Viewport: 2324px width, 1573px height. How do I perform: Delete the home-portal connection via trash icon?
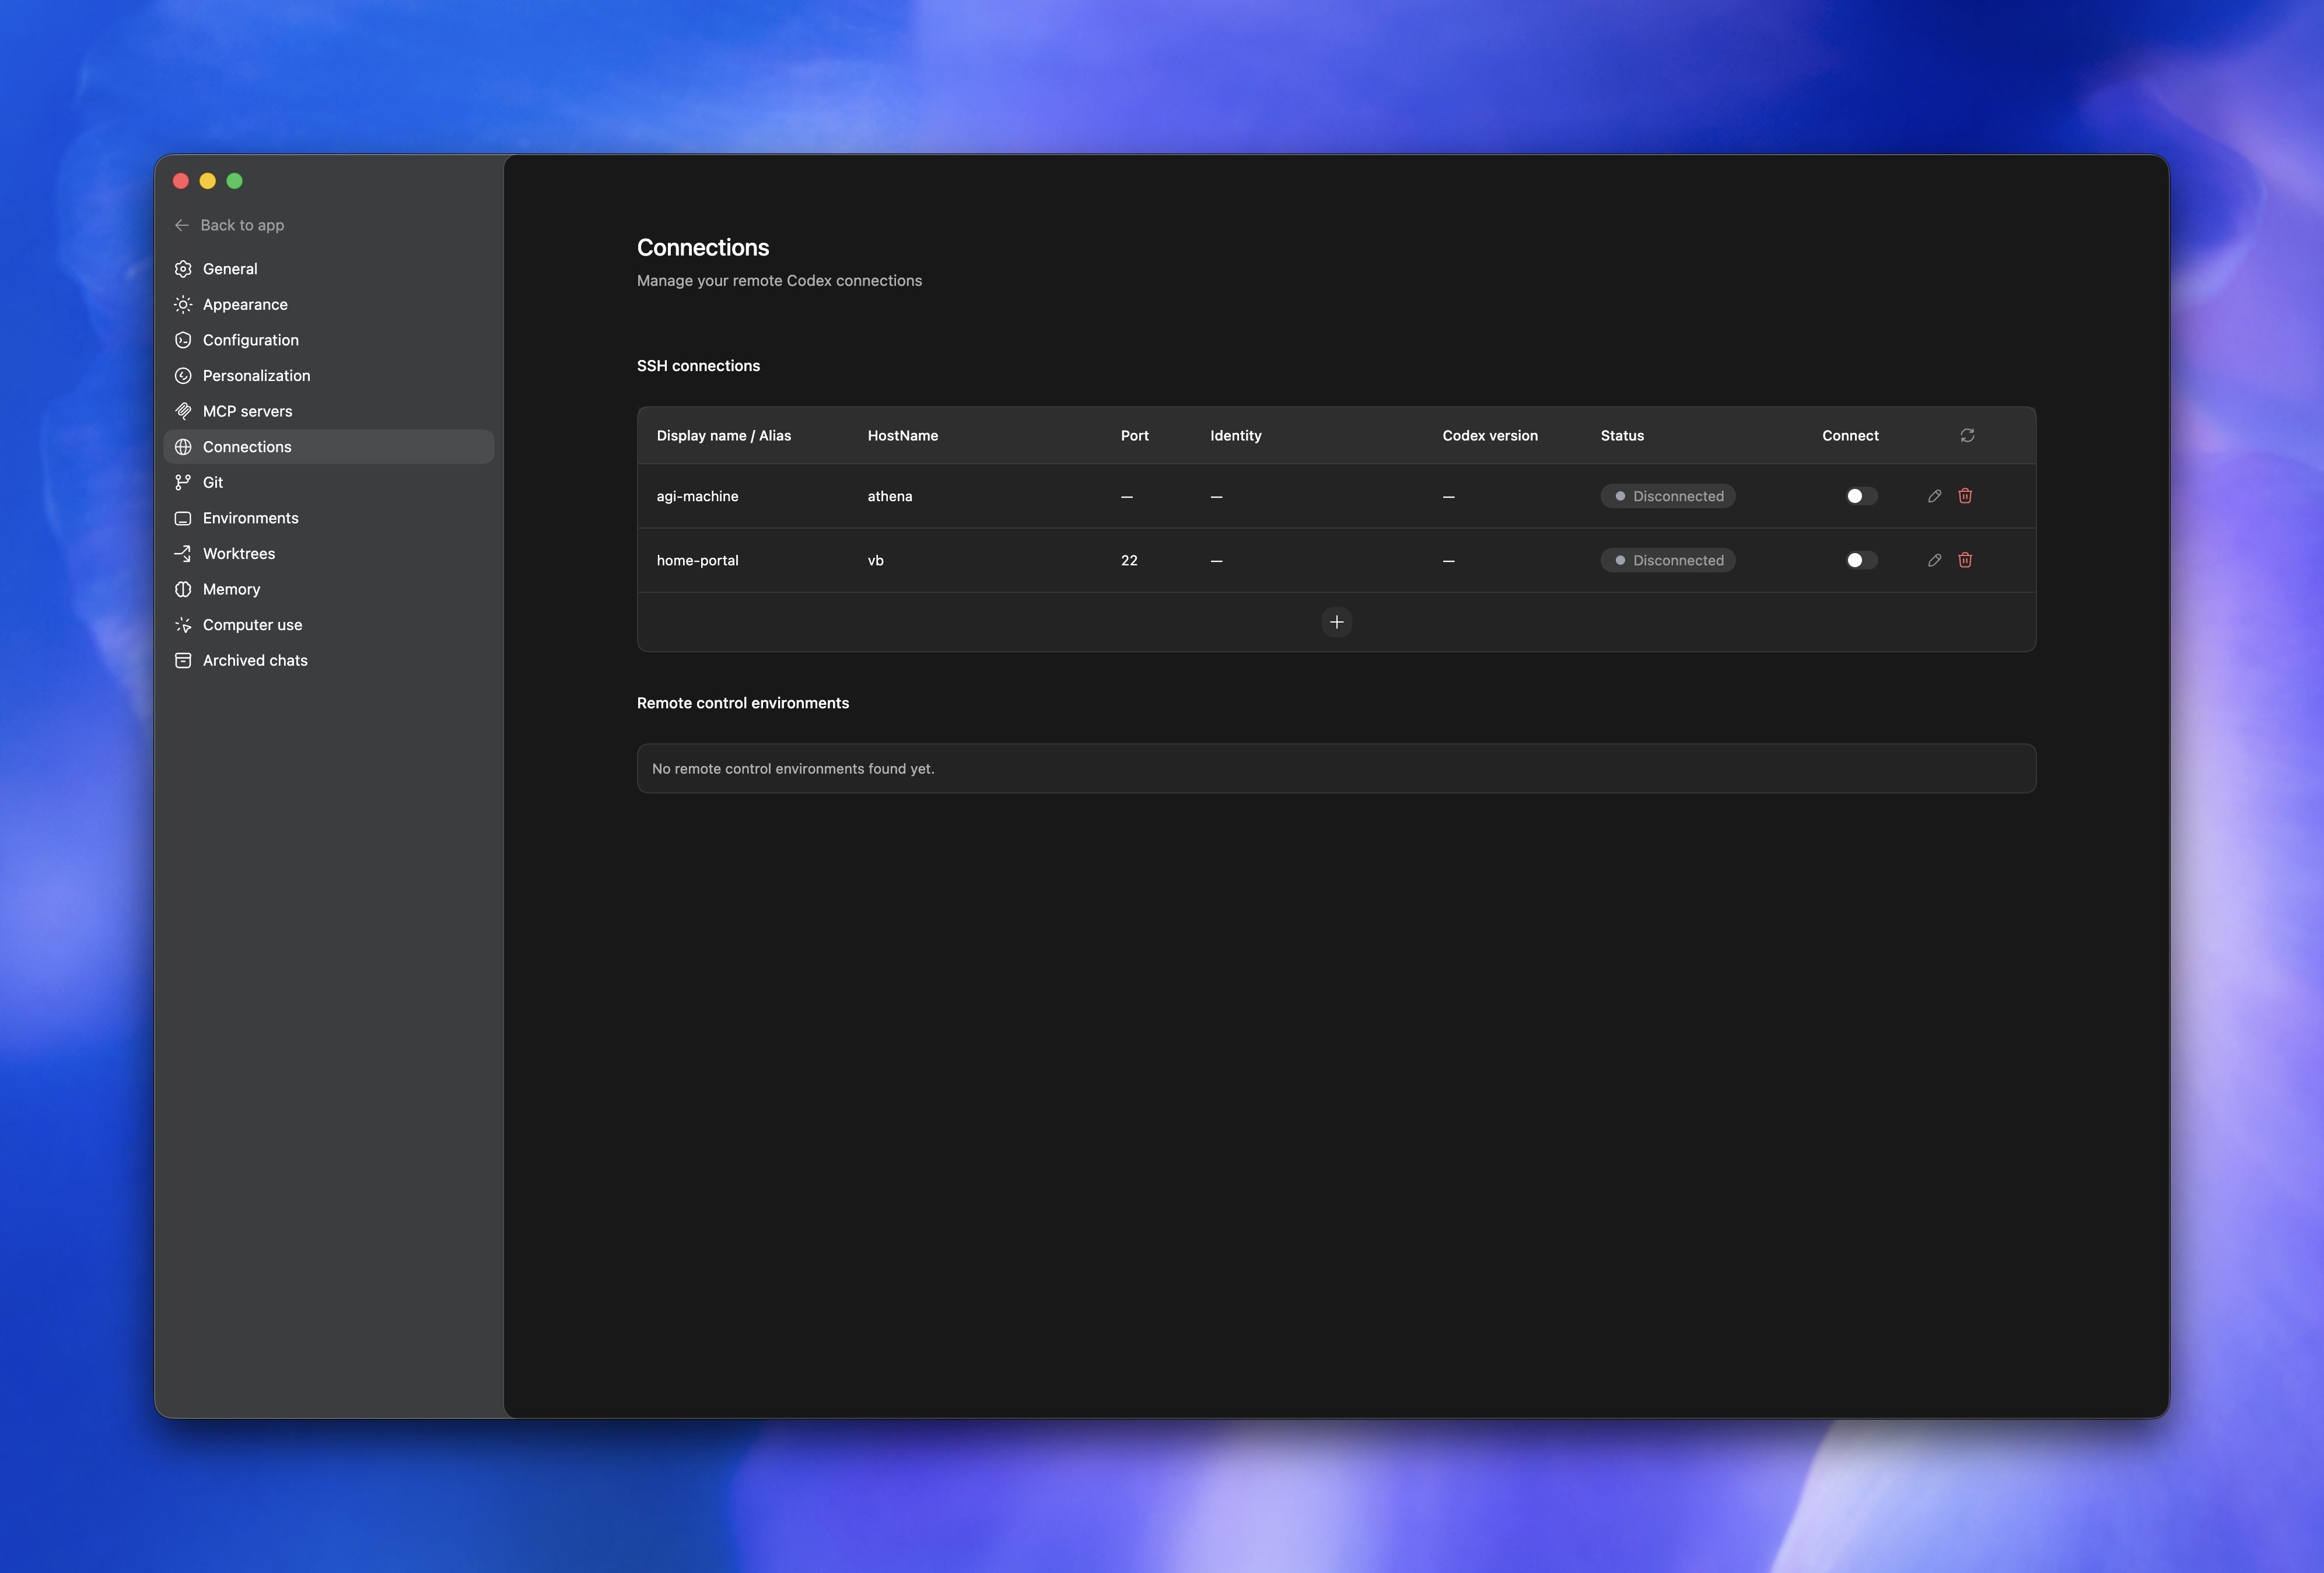tap(1965, 560)
